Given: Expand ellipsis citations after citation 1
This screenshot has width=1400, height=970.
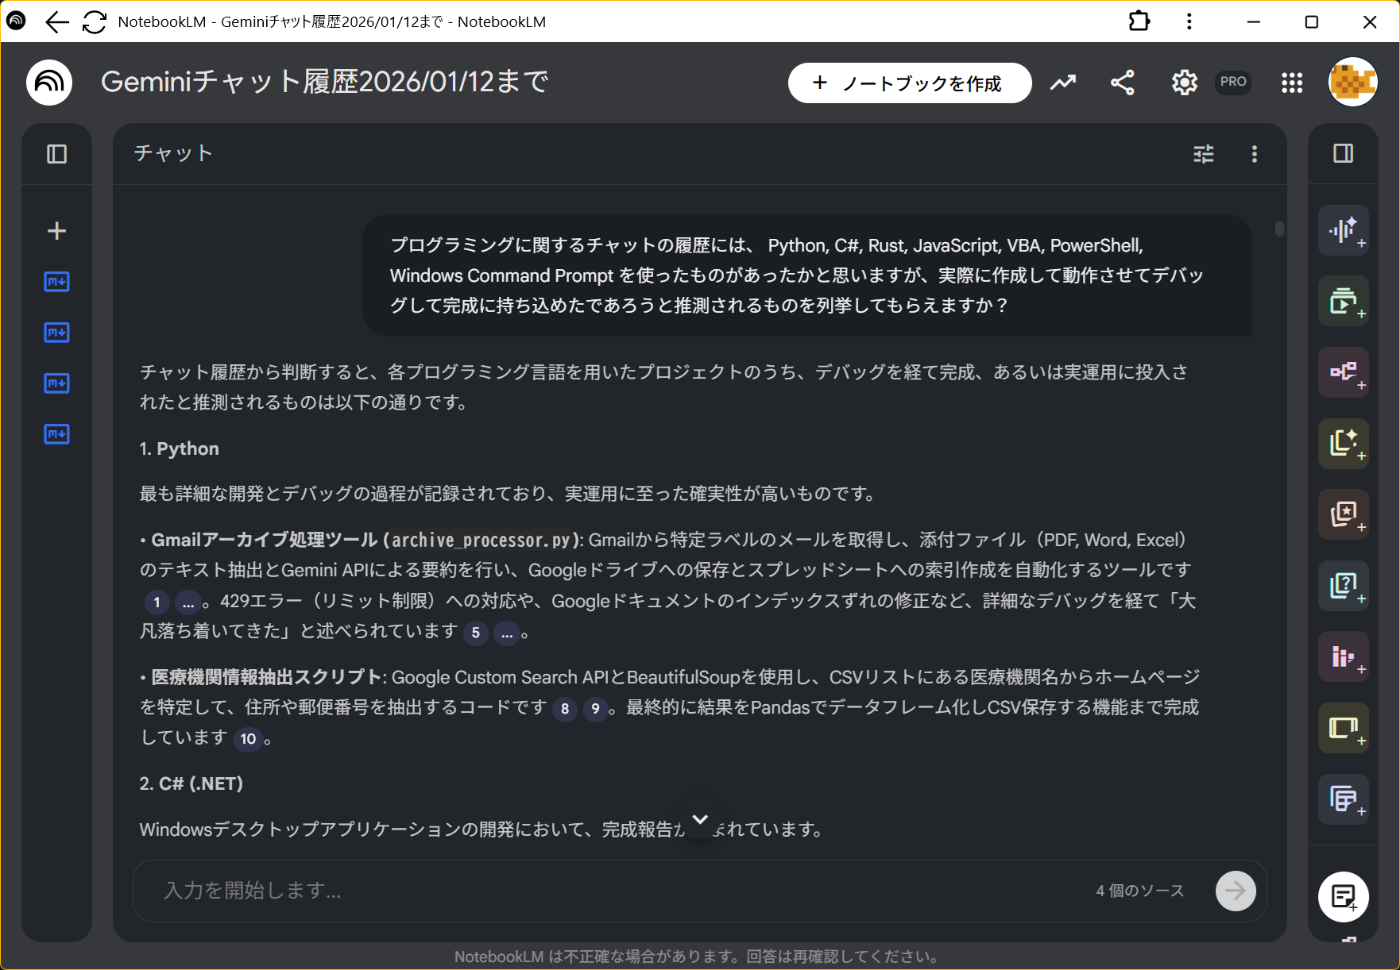Looking at the screenshot, I should (188, 602).
